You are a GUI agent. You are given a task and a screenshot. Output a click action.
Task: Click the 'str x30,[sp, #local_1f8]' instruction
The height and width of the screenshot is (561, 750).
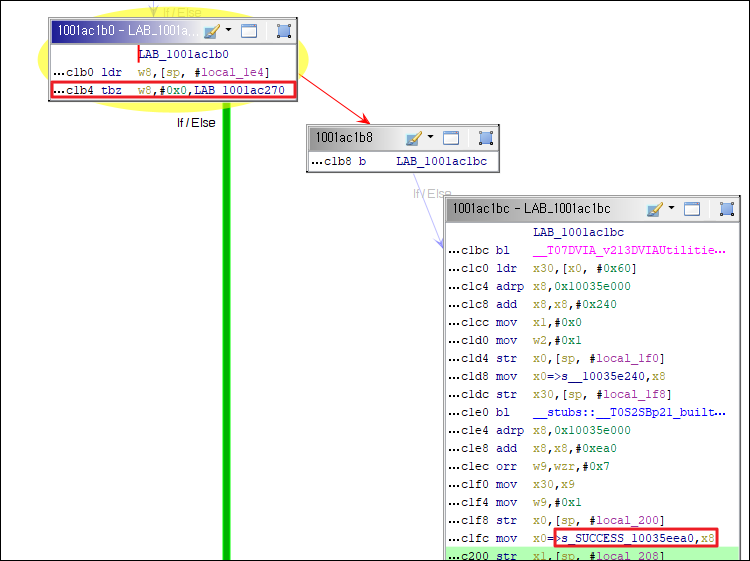tap(560, 394)
